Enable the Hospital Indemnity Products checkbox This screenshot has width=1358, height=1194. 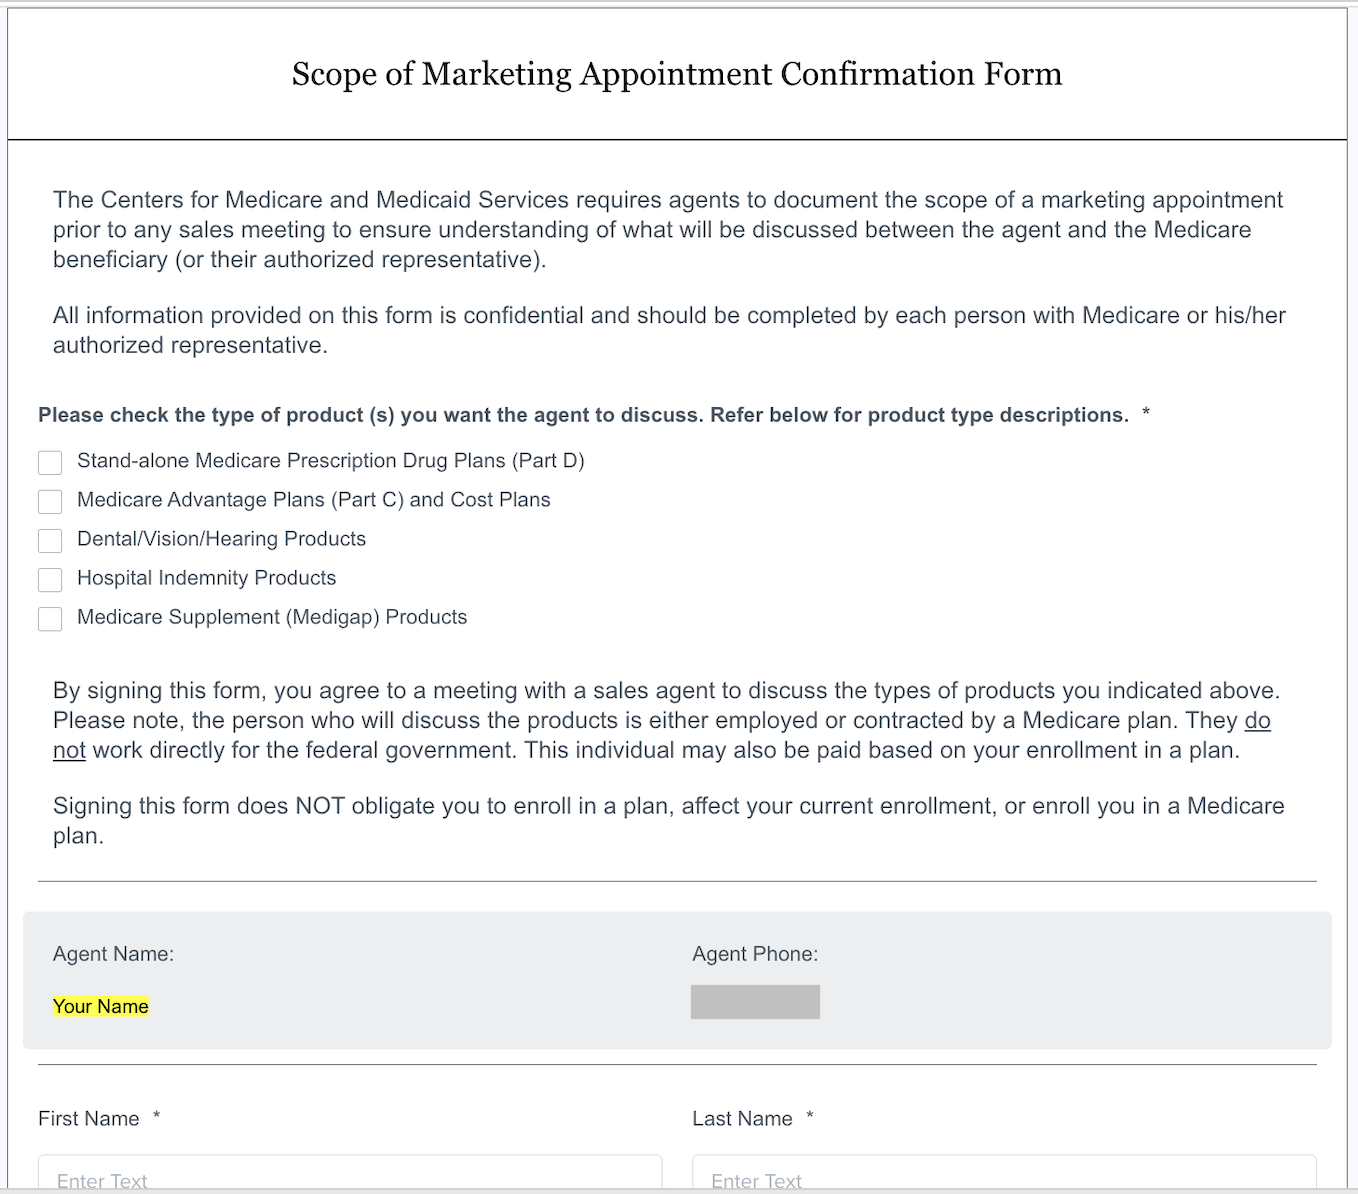50,579
